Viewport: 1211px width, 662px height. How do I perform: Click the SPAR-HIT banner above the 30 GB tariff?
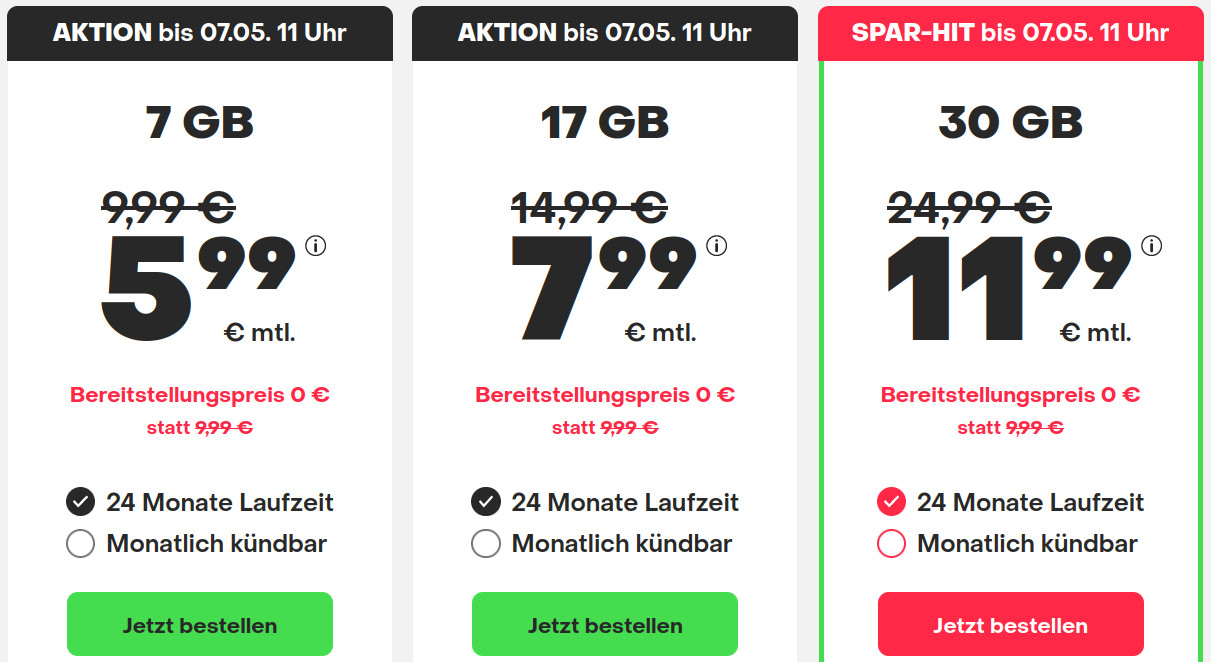(x=1010, y=32)
